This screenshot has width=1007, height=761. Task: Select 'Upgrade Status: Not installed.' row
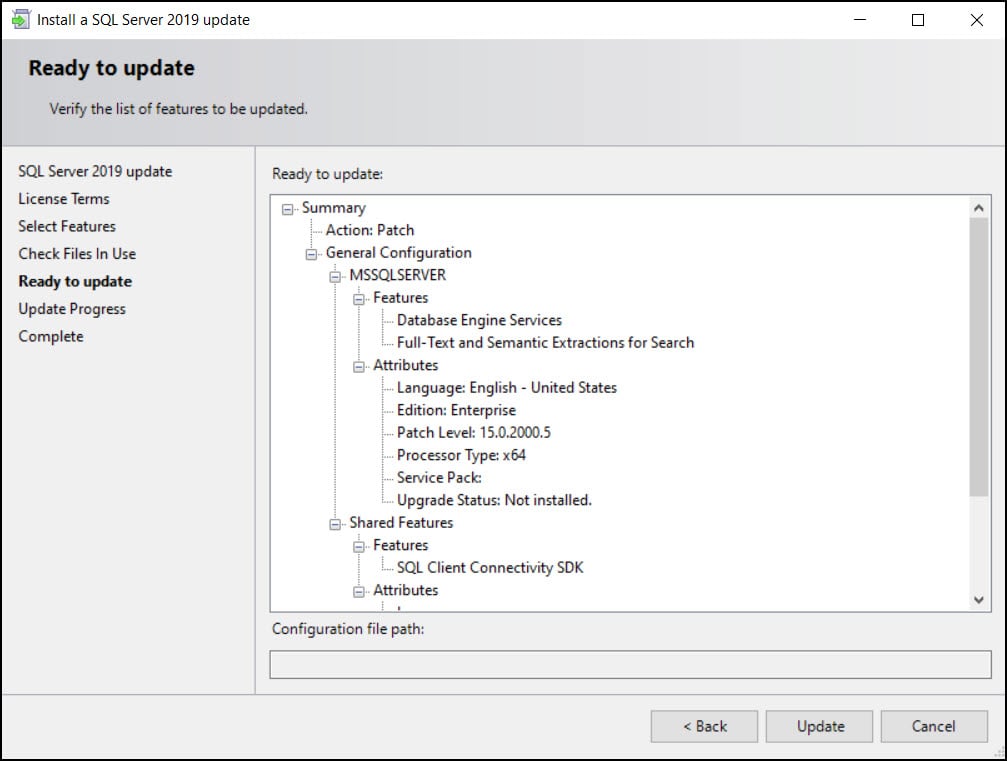point(494,500)
